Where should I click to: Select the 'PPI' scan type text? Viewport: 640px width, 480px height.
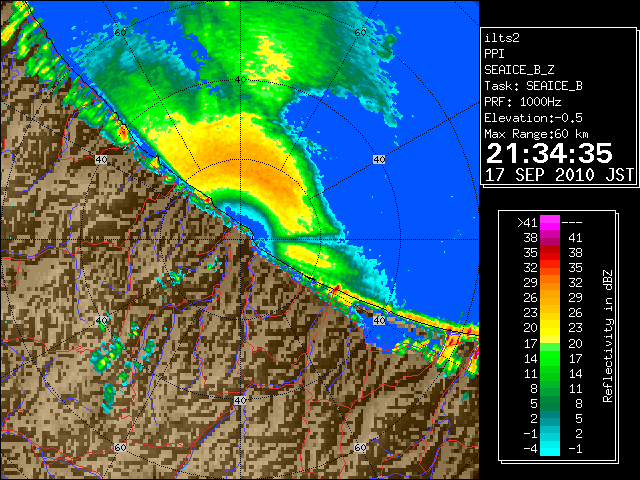point(494,54)
